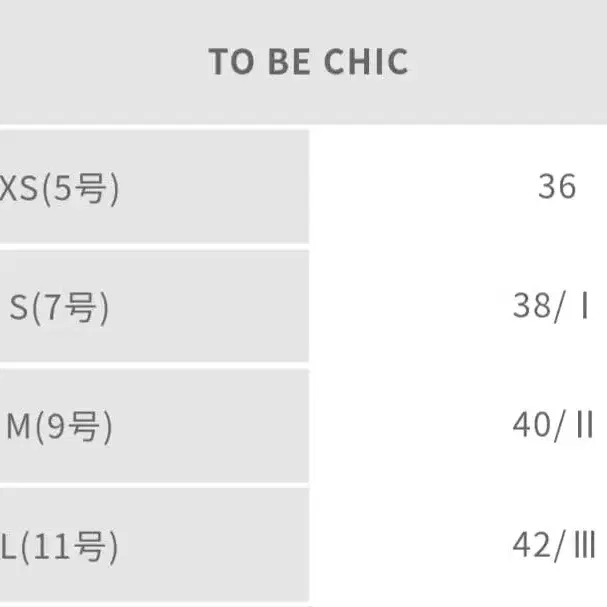
Task: Click the size value 36
Action: [x=556, y=187]
